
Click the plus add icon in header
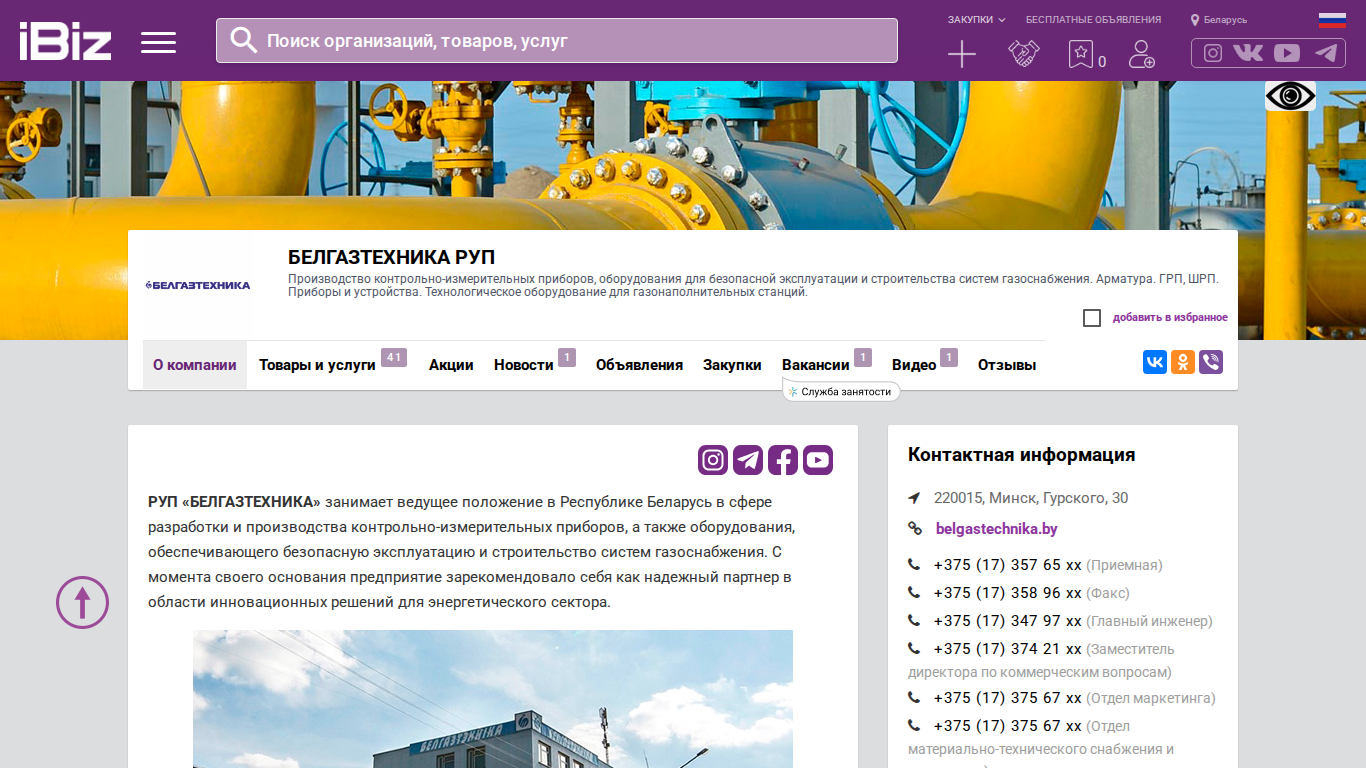coord(961,54)
